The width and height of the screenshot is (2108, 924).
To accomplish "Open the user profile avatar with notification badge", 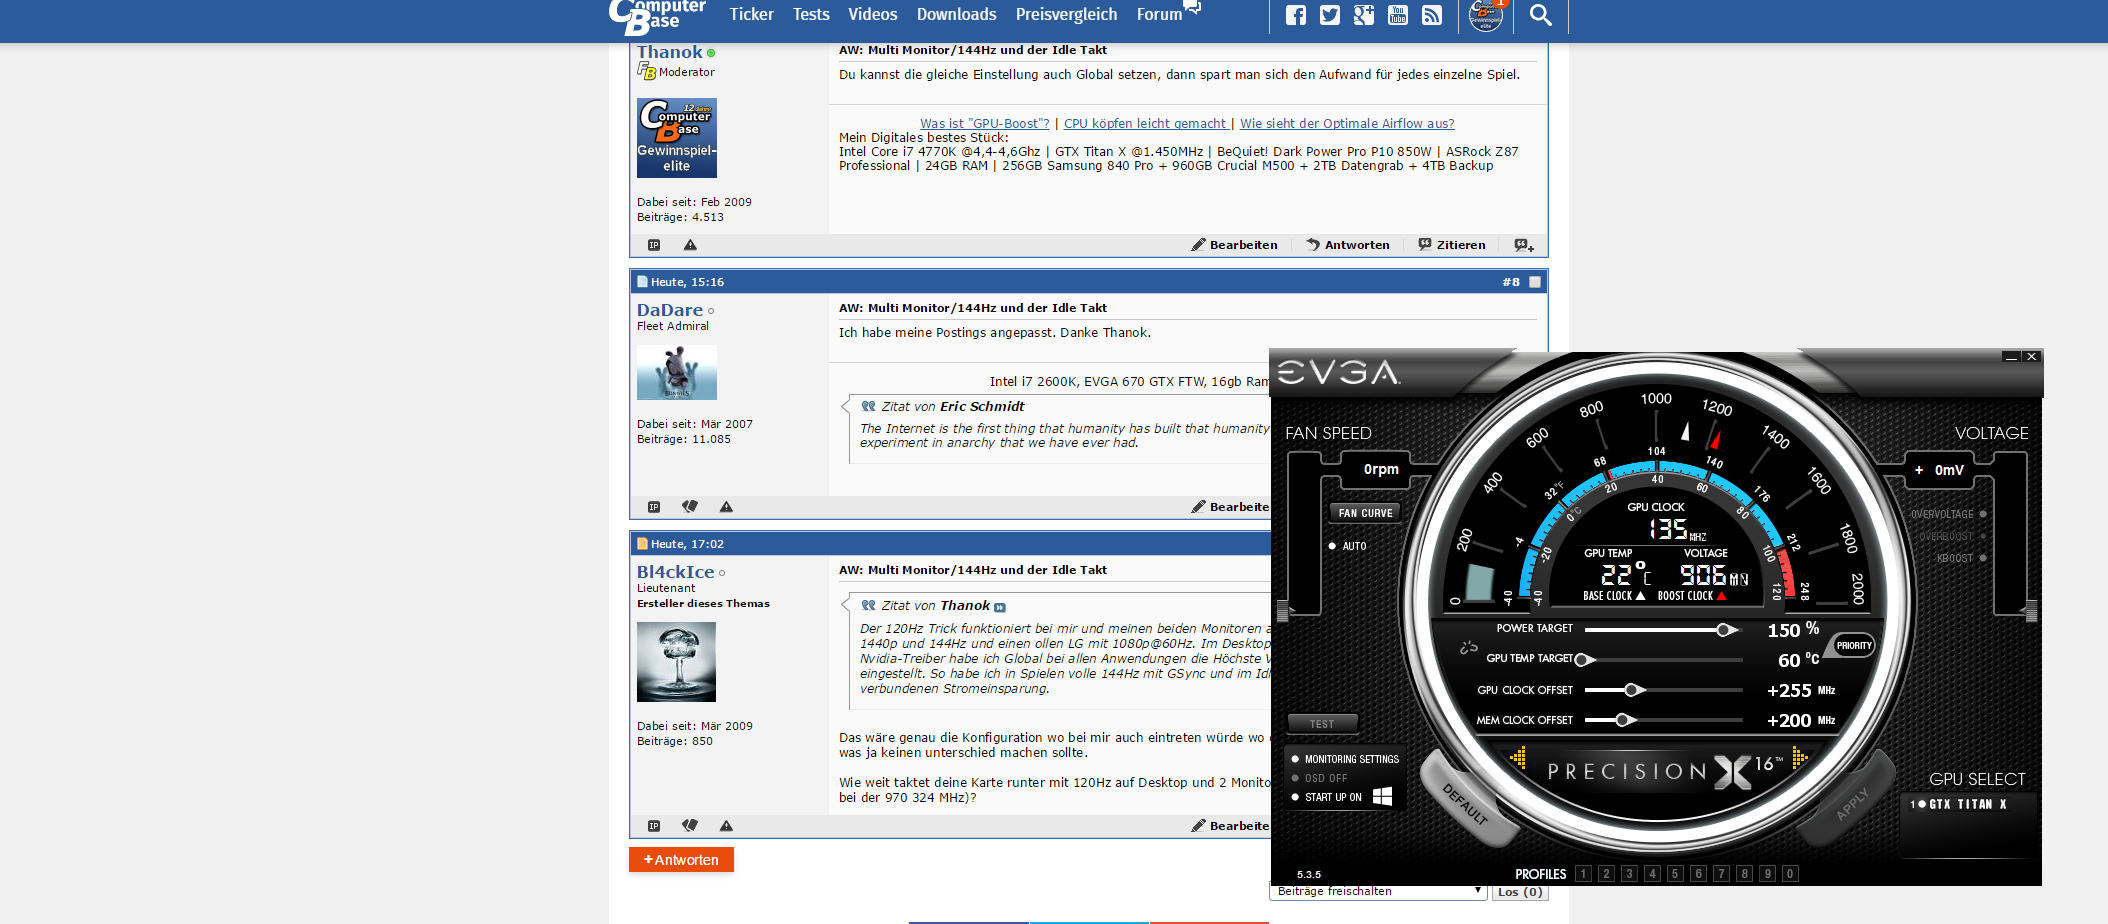I will tap(1485, 14).
